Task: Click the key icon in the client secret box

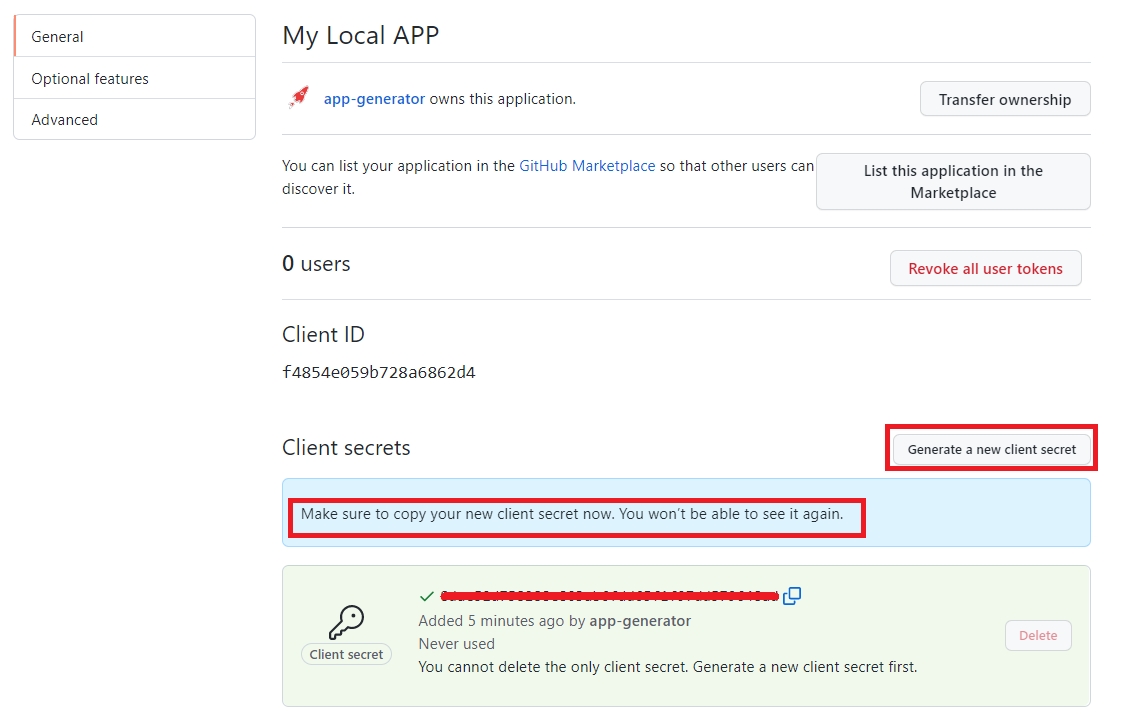Action: click(346, 622)
